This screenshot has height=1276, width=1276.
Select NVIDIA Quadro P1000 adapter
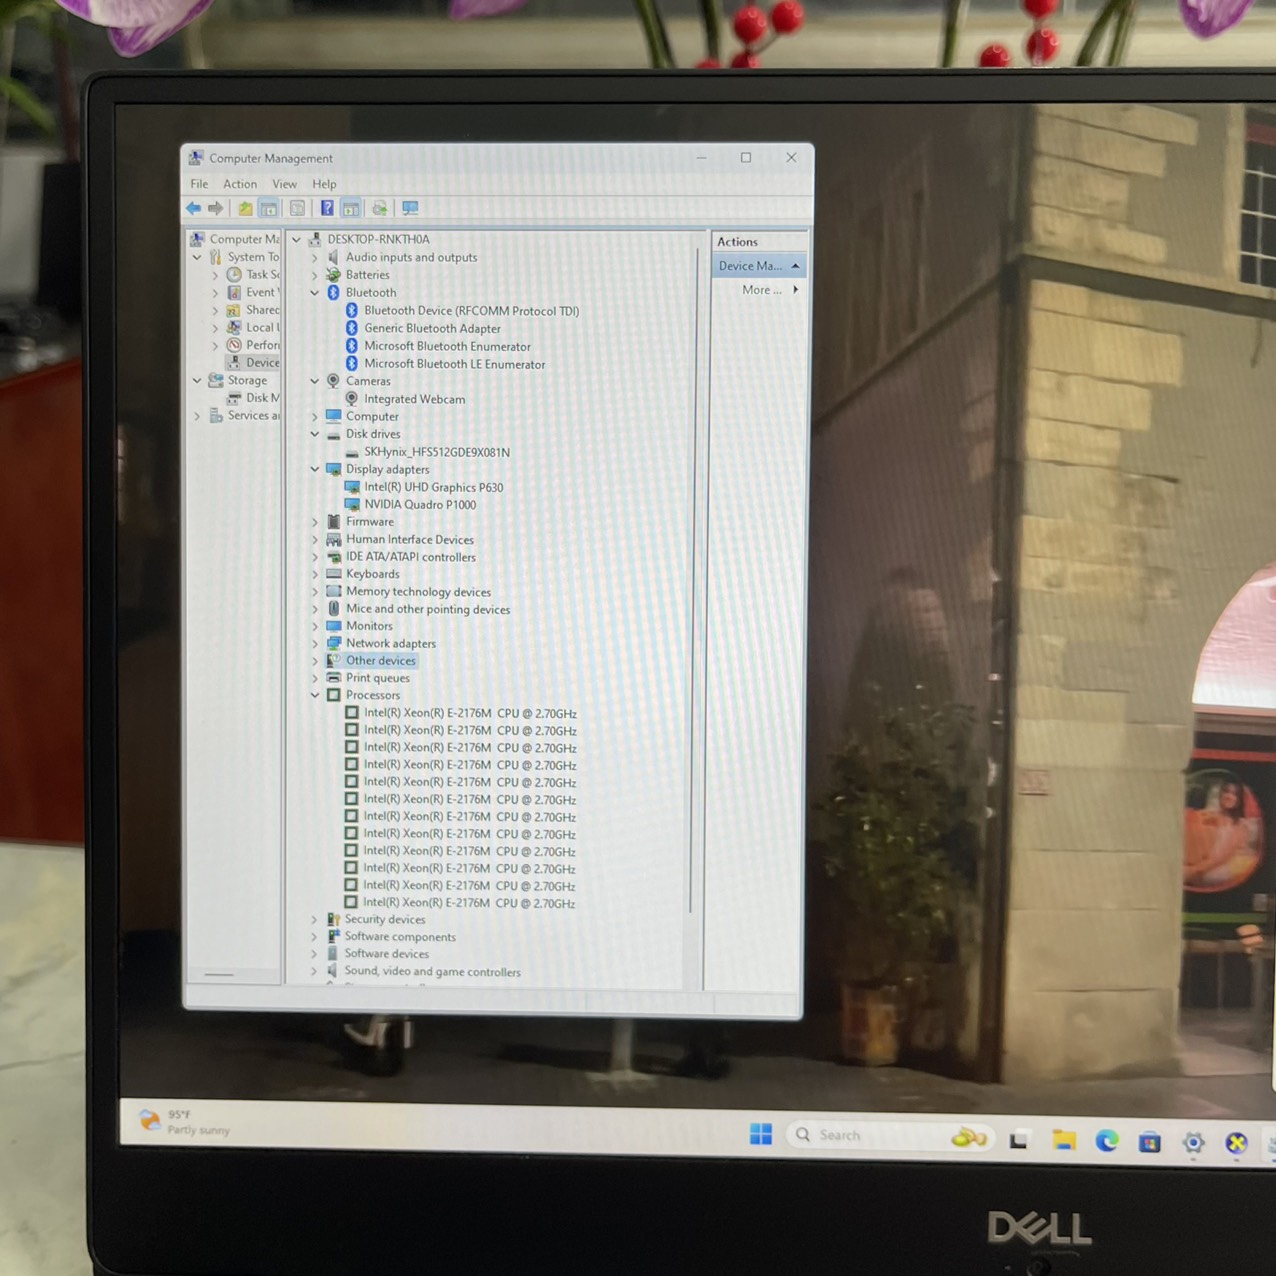pos(420,504)
